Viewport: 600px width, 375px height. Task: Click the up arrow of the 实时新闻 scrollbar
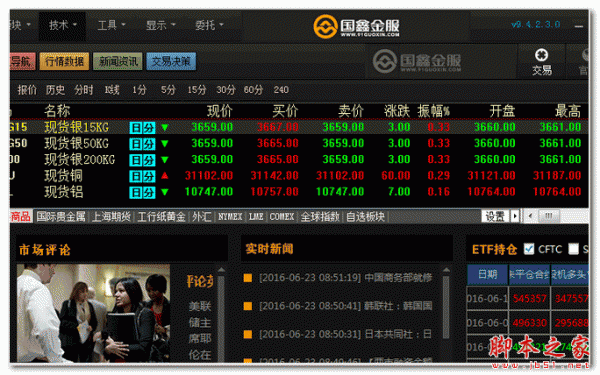pos(446,270)
